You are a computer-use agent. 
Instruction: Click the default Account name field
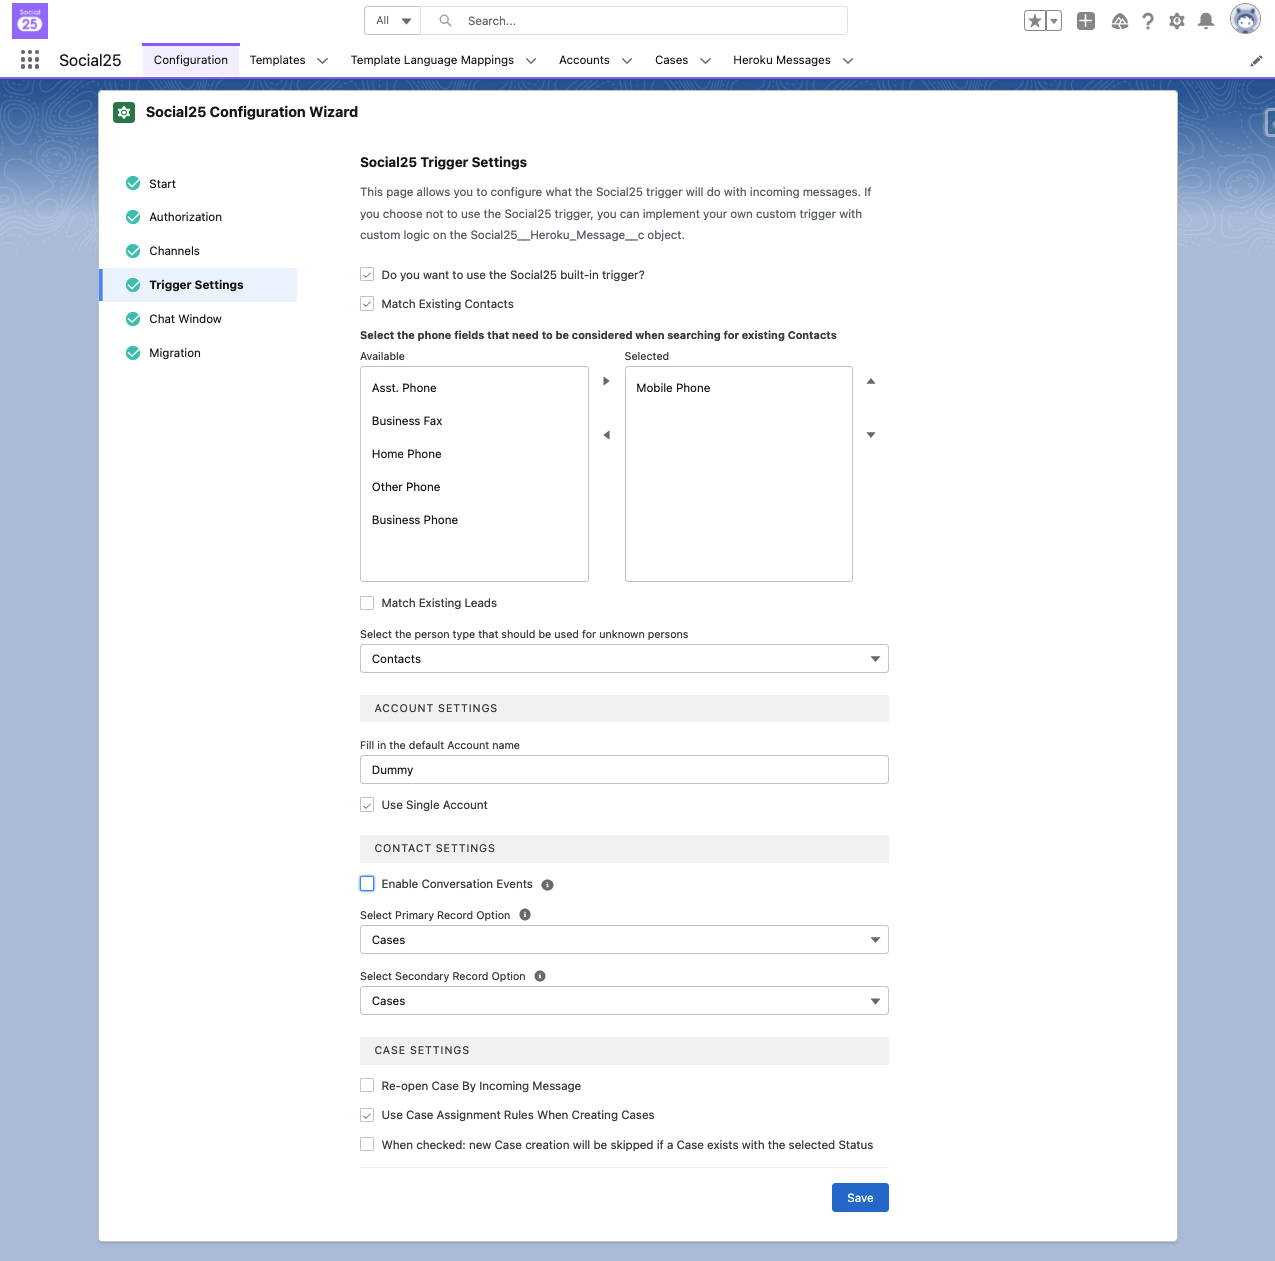click(x=624, y=770)
